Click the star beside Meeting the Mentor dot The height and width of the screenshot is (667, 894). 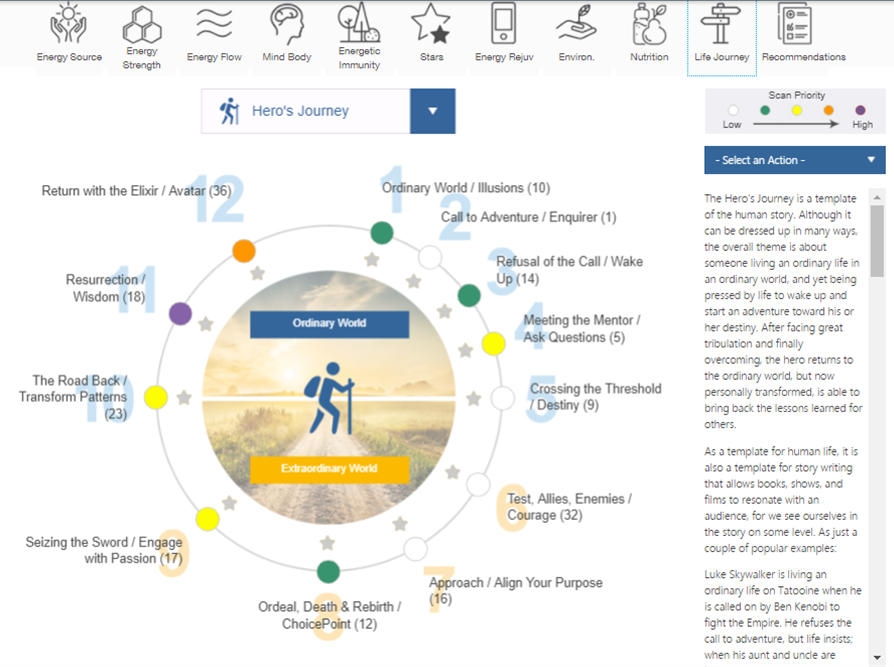466,350
